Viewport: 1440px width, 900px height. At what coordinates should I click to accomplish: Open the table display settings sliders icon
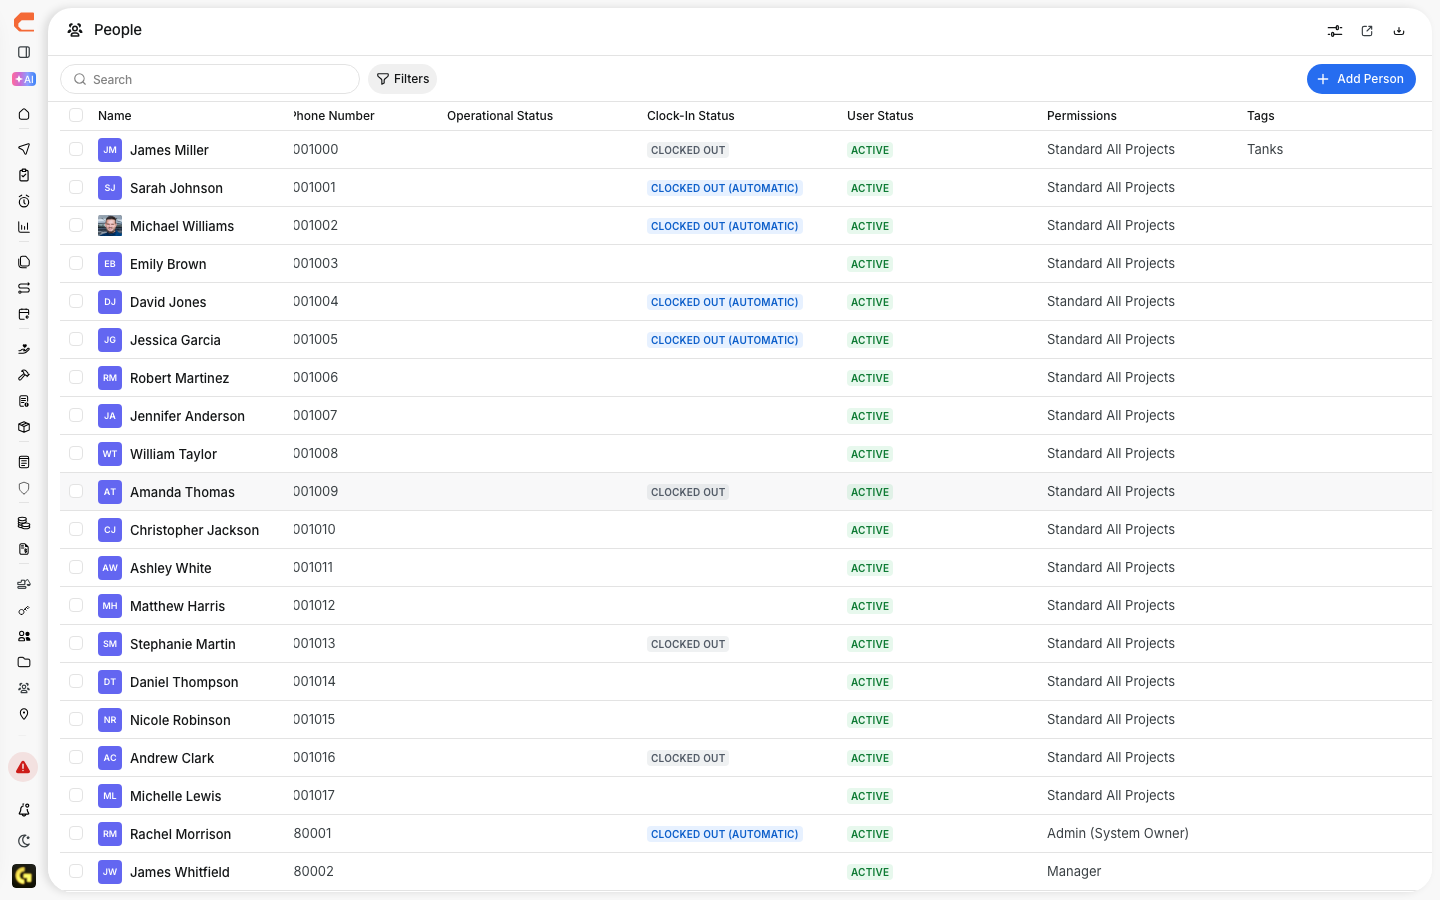click(x=1335, y=31)
